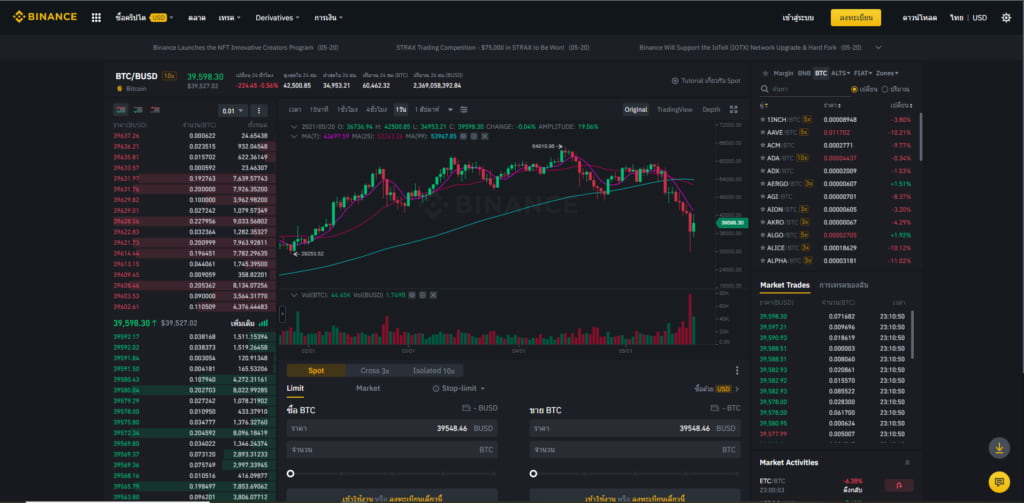1024x503 pixels.
Task: Show buy orders only order book view
Action: 138,110
